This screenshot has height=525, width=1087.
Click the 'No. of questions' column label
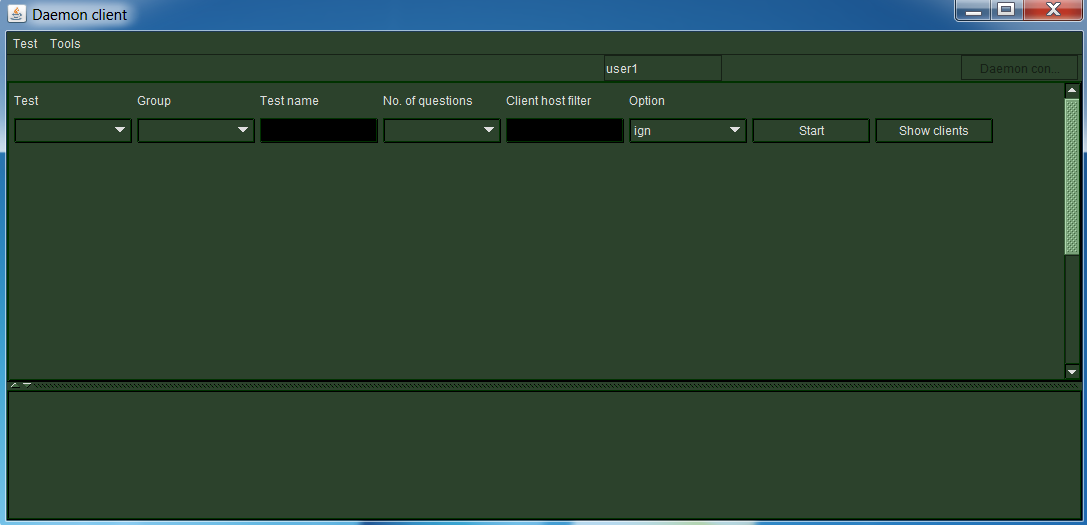point(428,101)
